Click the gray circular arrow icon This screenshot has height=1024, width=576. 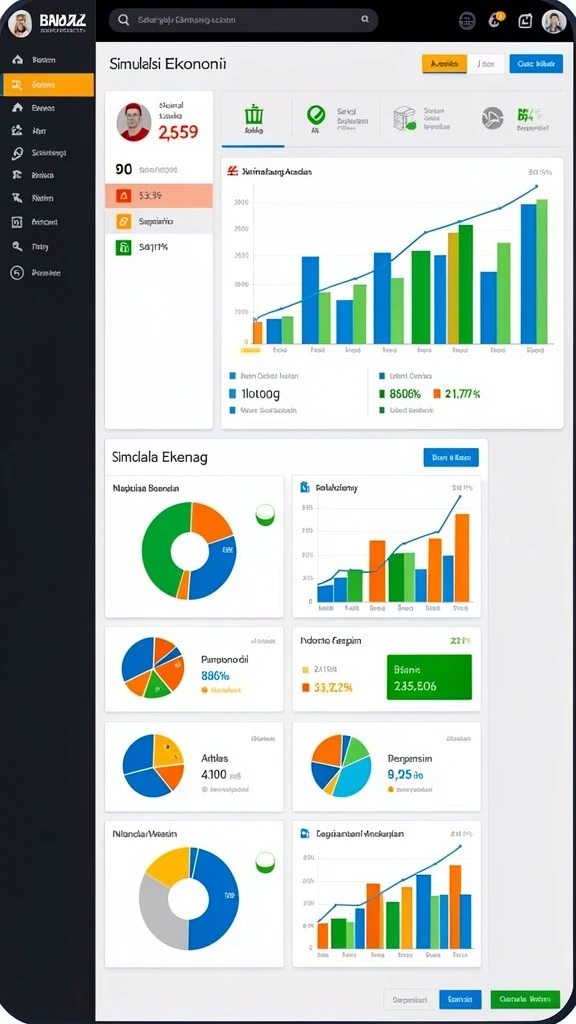click(x=492, y=118)
